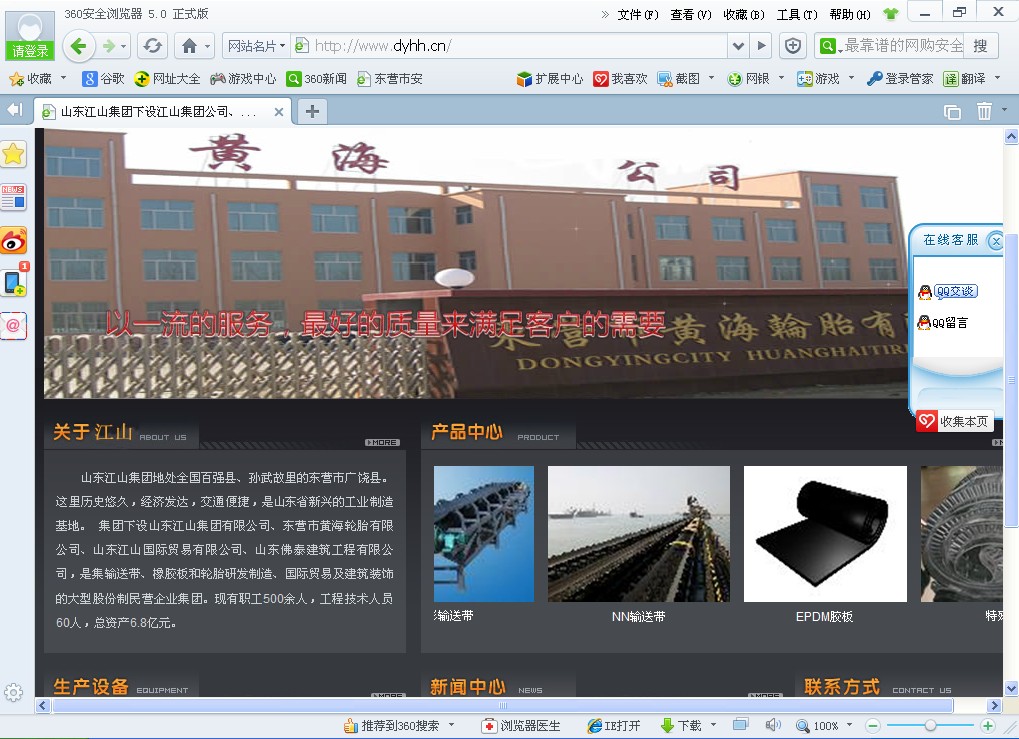Close the 山东江山集团 tab

click(x=279, y=112)
